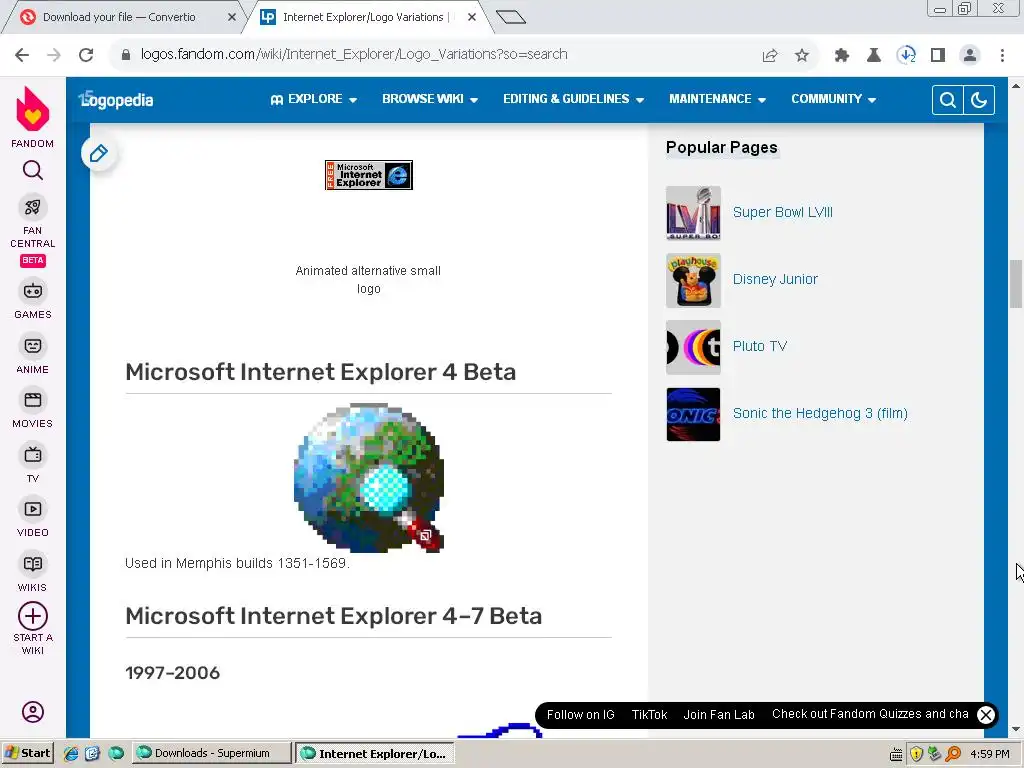This screenshot has width=1024, height=768.
Task: Open the downloads icon in toolbar
Action: 906,55
